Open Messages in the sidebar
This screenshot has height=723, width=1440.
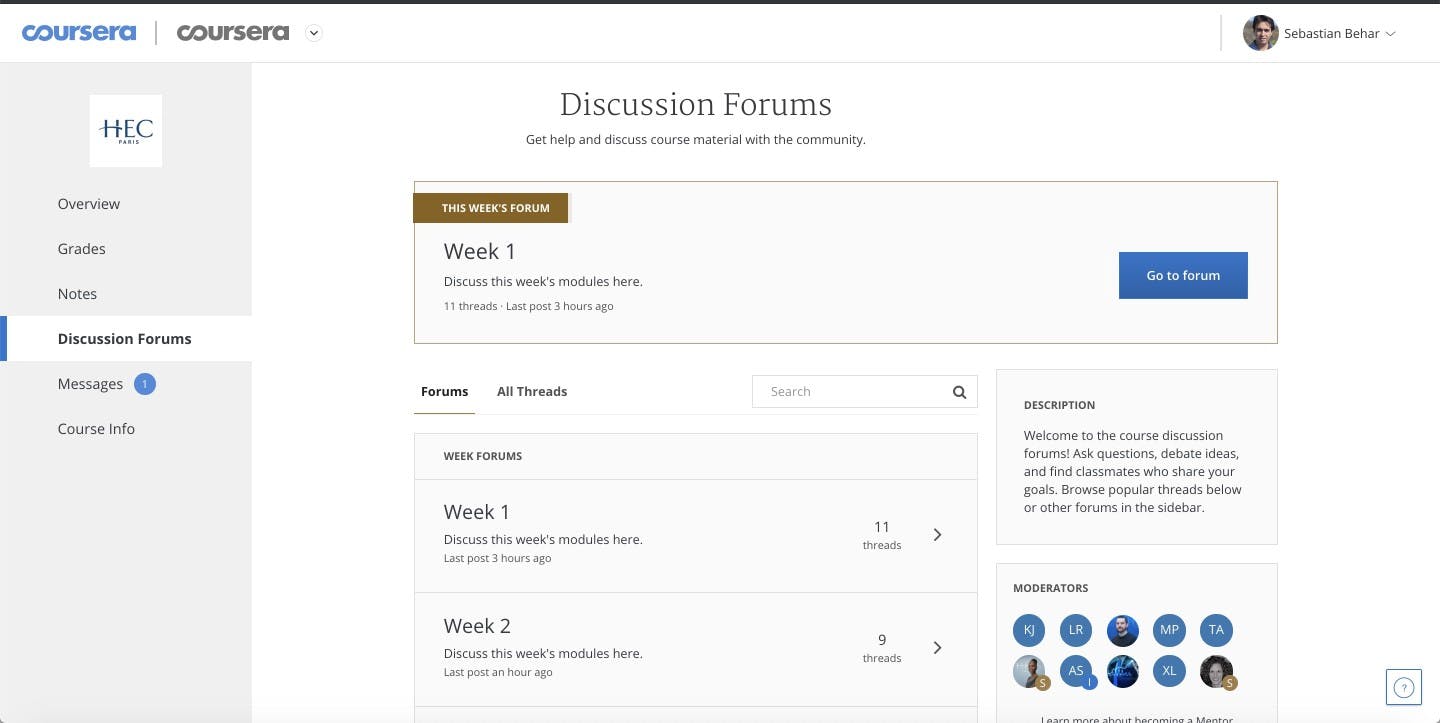coord(90,384)
